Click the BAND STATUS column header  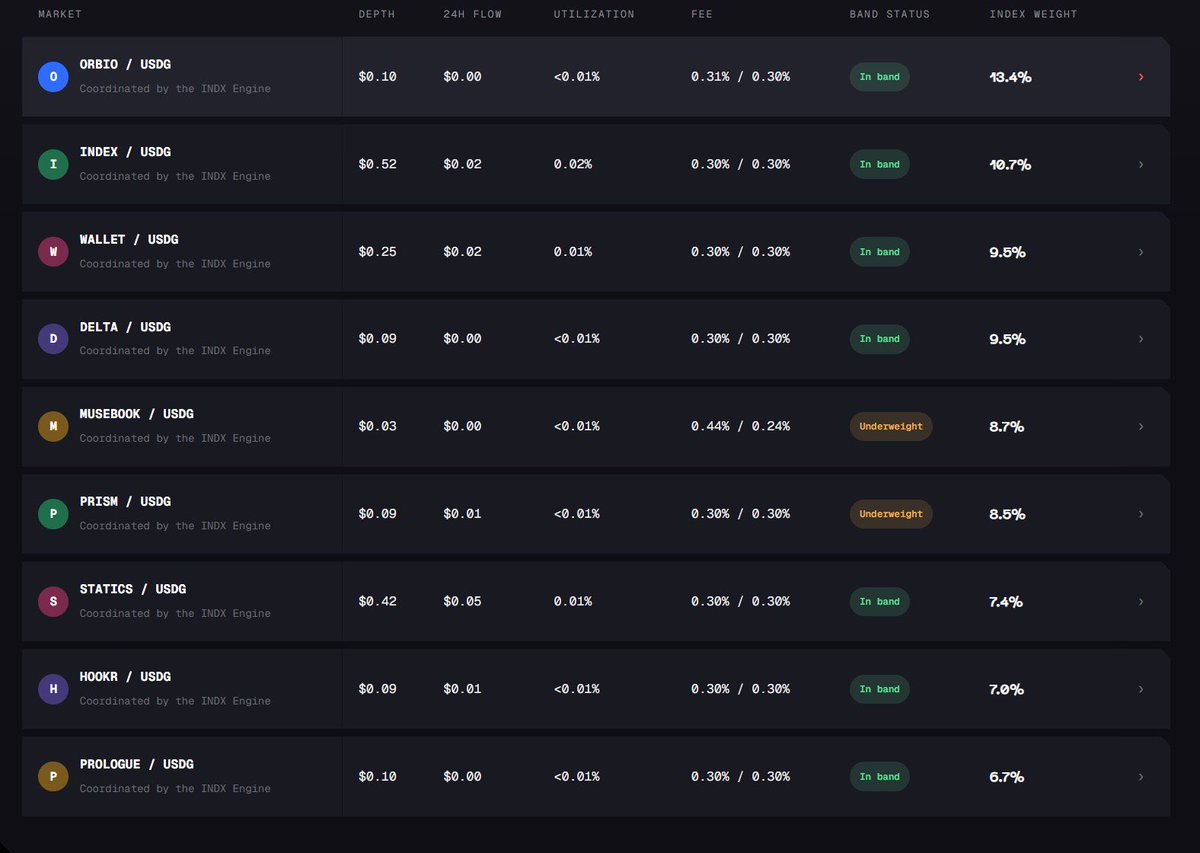click(890, 14)
